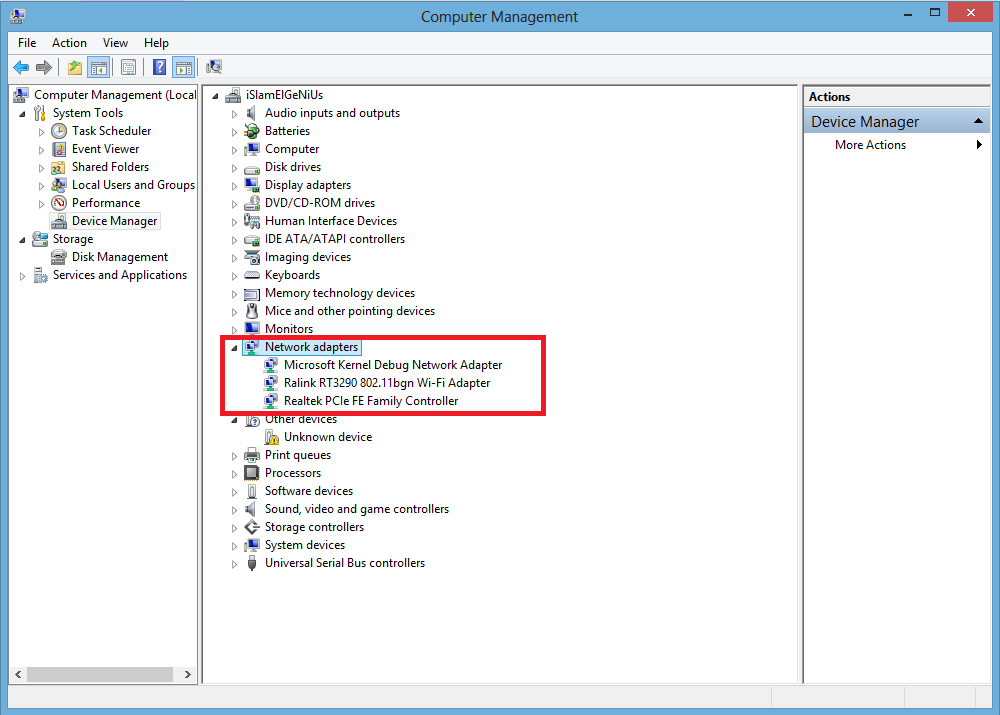This screenshot has height=715, width=1000.
Task: Click Scan for hardware changes icon
Action: pos(213,67)
